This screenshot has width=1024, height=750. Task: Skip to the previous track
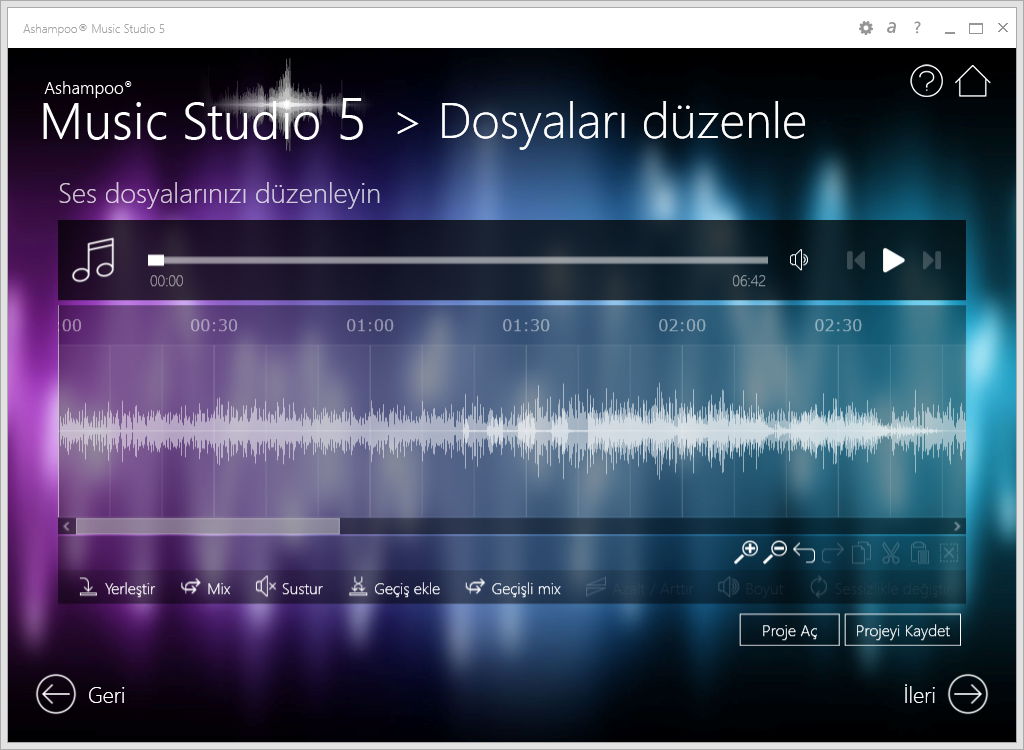(x=856, y=260)
